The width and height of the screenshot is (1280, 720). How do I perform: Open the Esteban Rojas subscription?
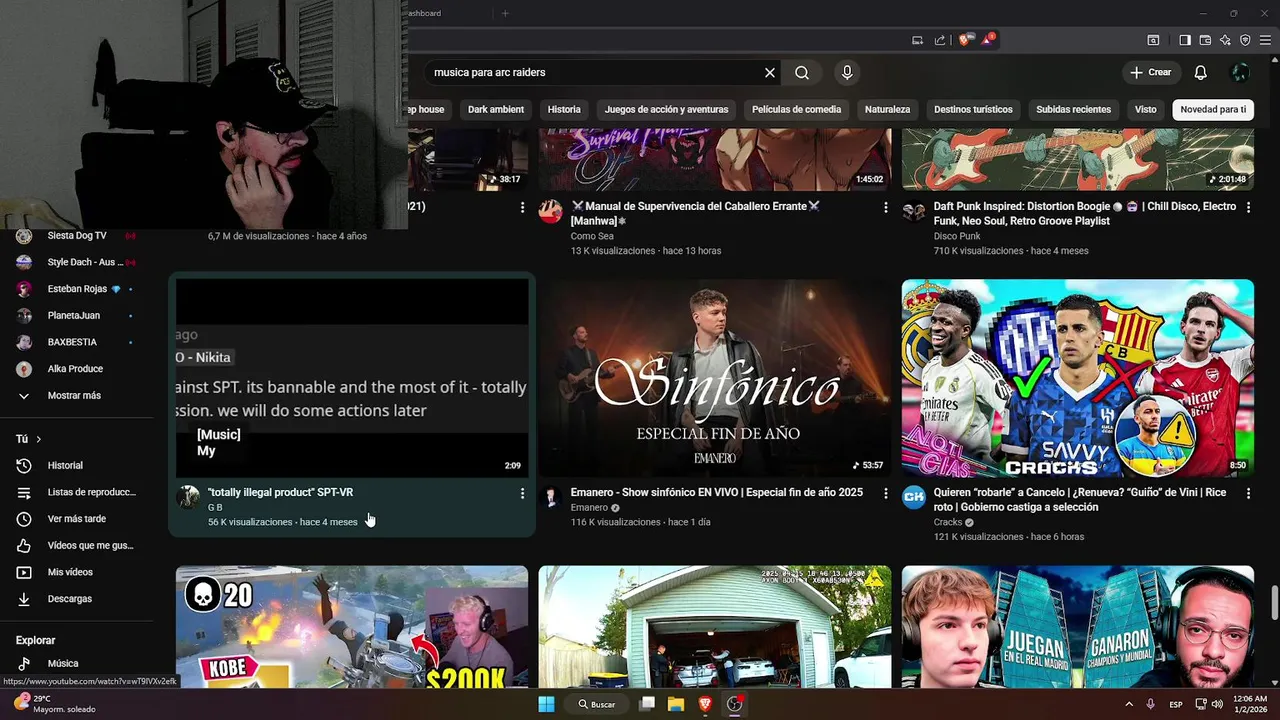[76, 289]
